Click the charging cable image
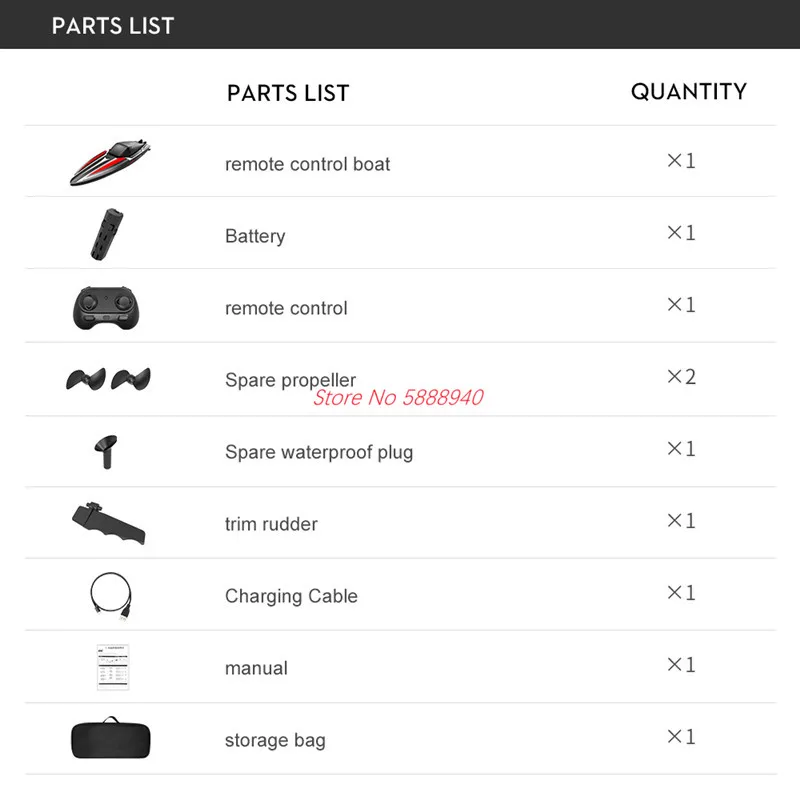800x800 pixels. tap(111, 596)
